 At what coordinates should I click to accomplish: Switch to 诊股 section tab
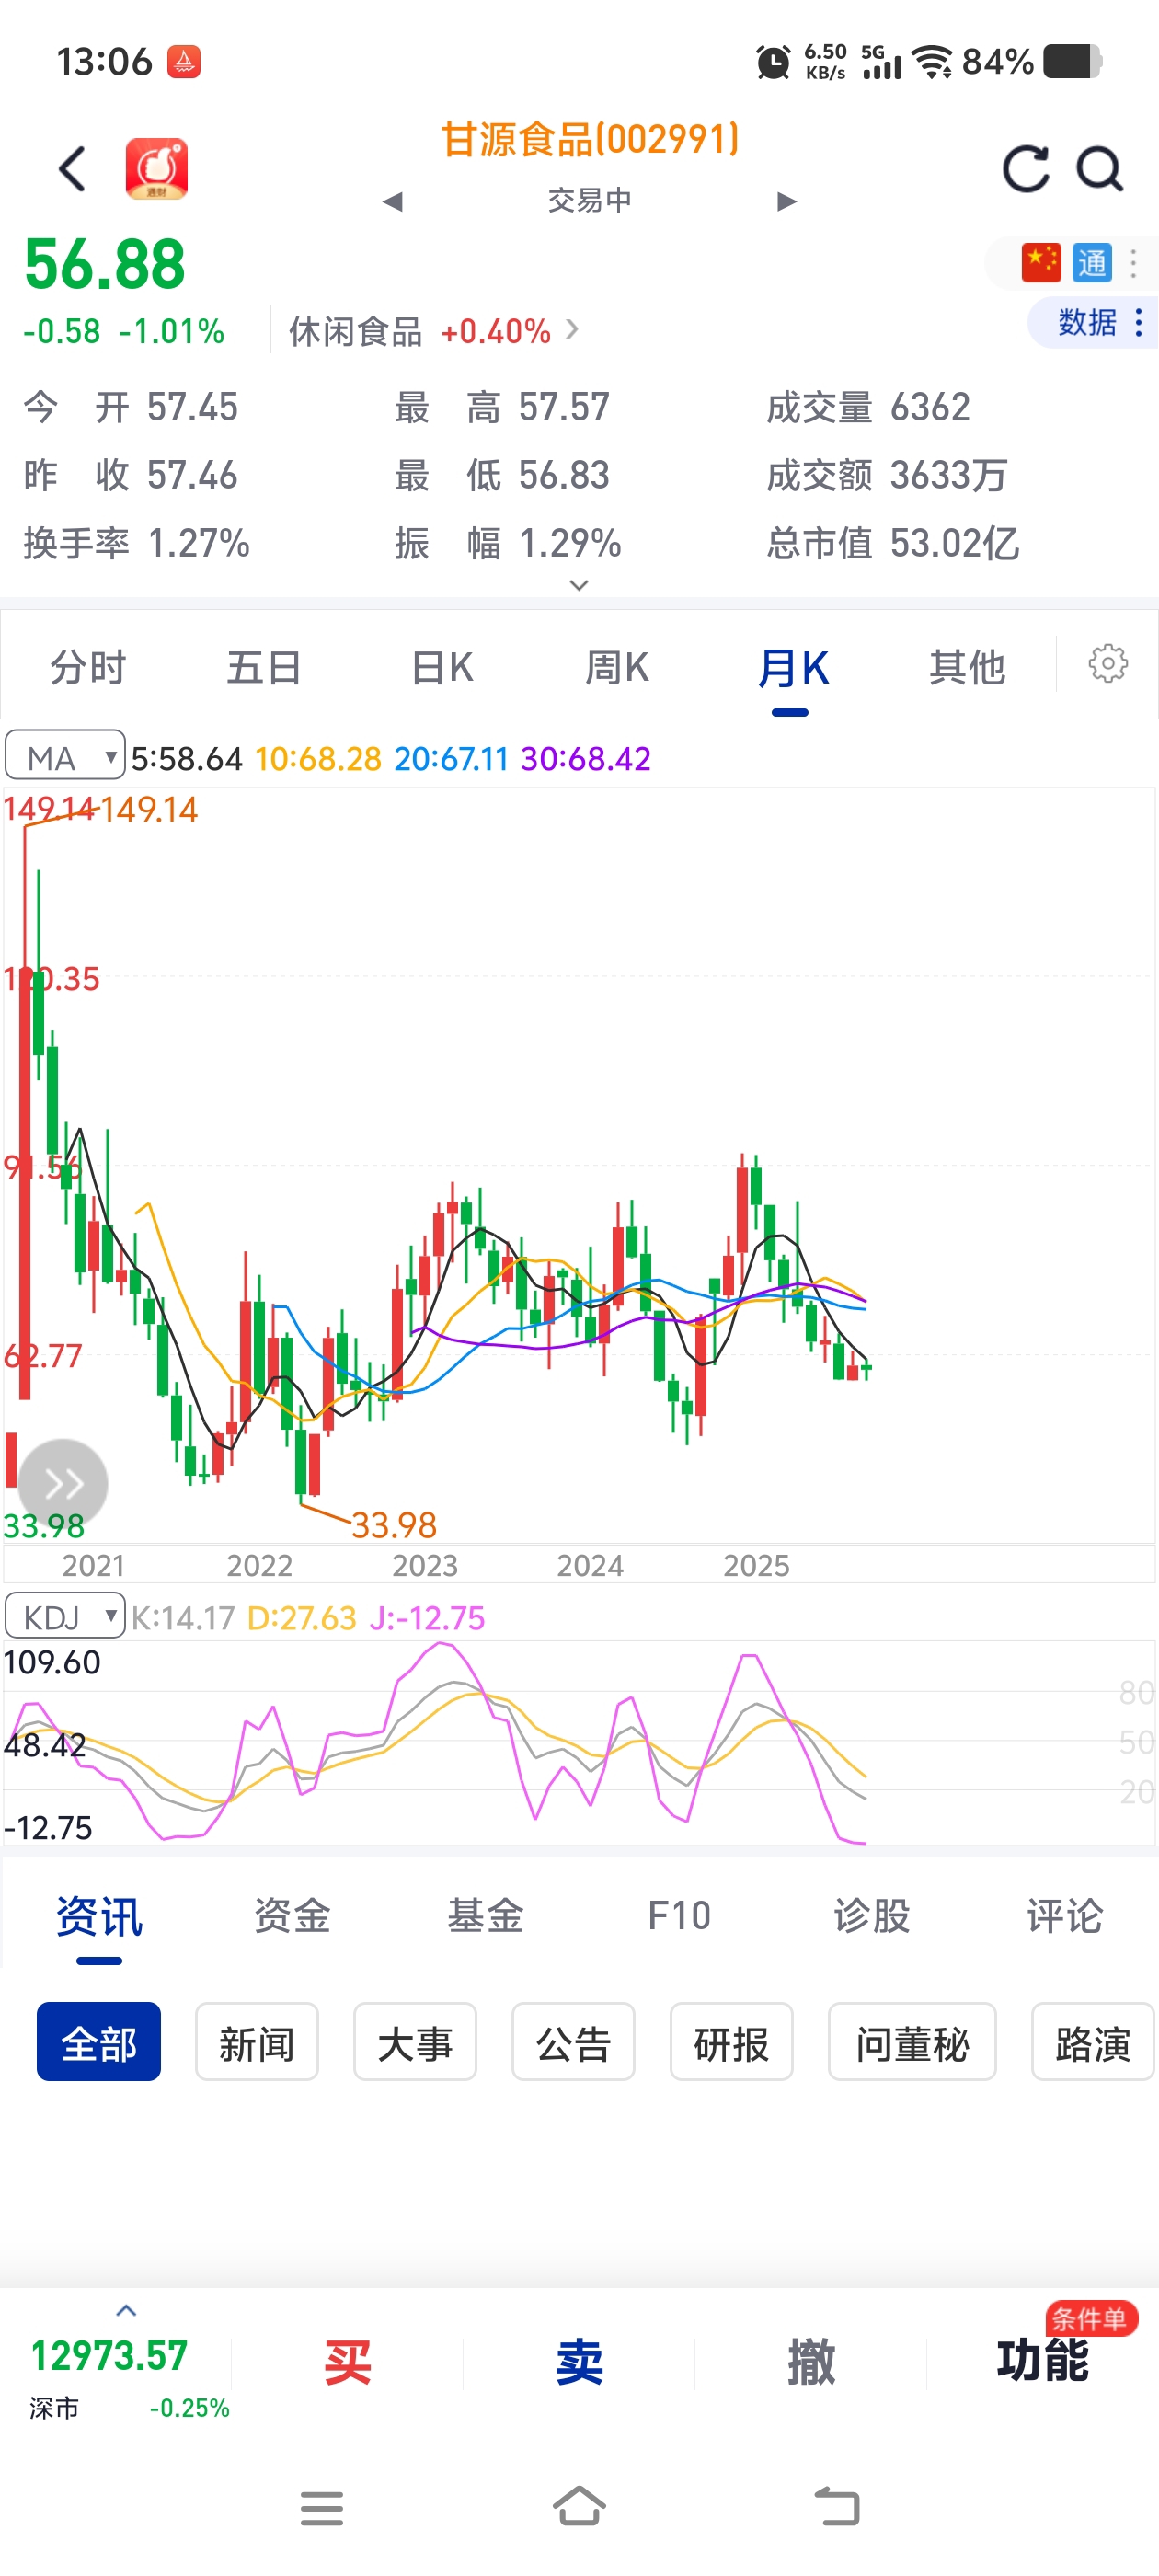(x=872, y=1916)
